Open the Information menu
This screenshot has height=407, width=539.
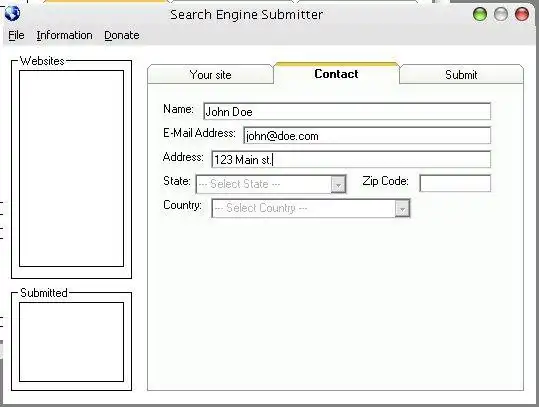(64, 35)
